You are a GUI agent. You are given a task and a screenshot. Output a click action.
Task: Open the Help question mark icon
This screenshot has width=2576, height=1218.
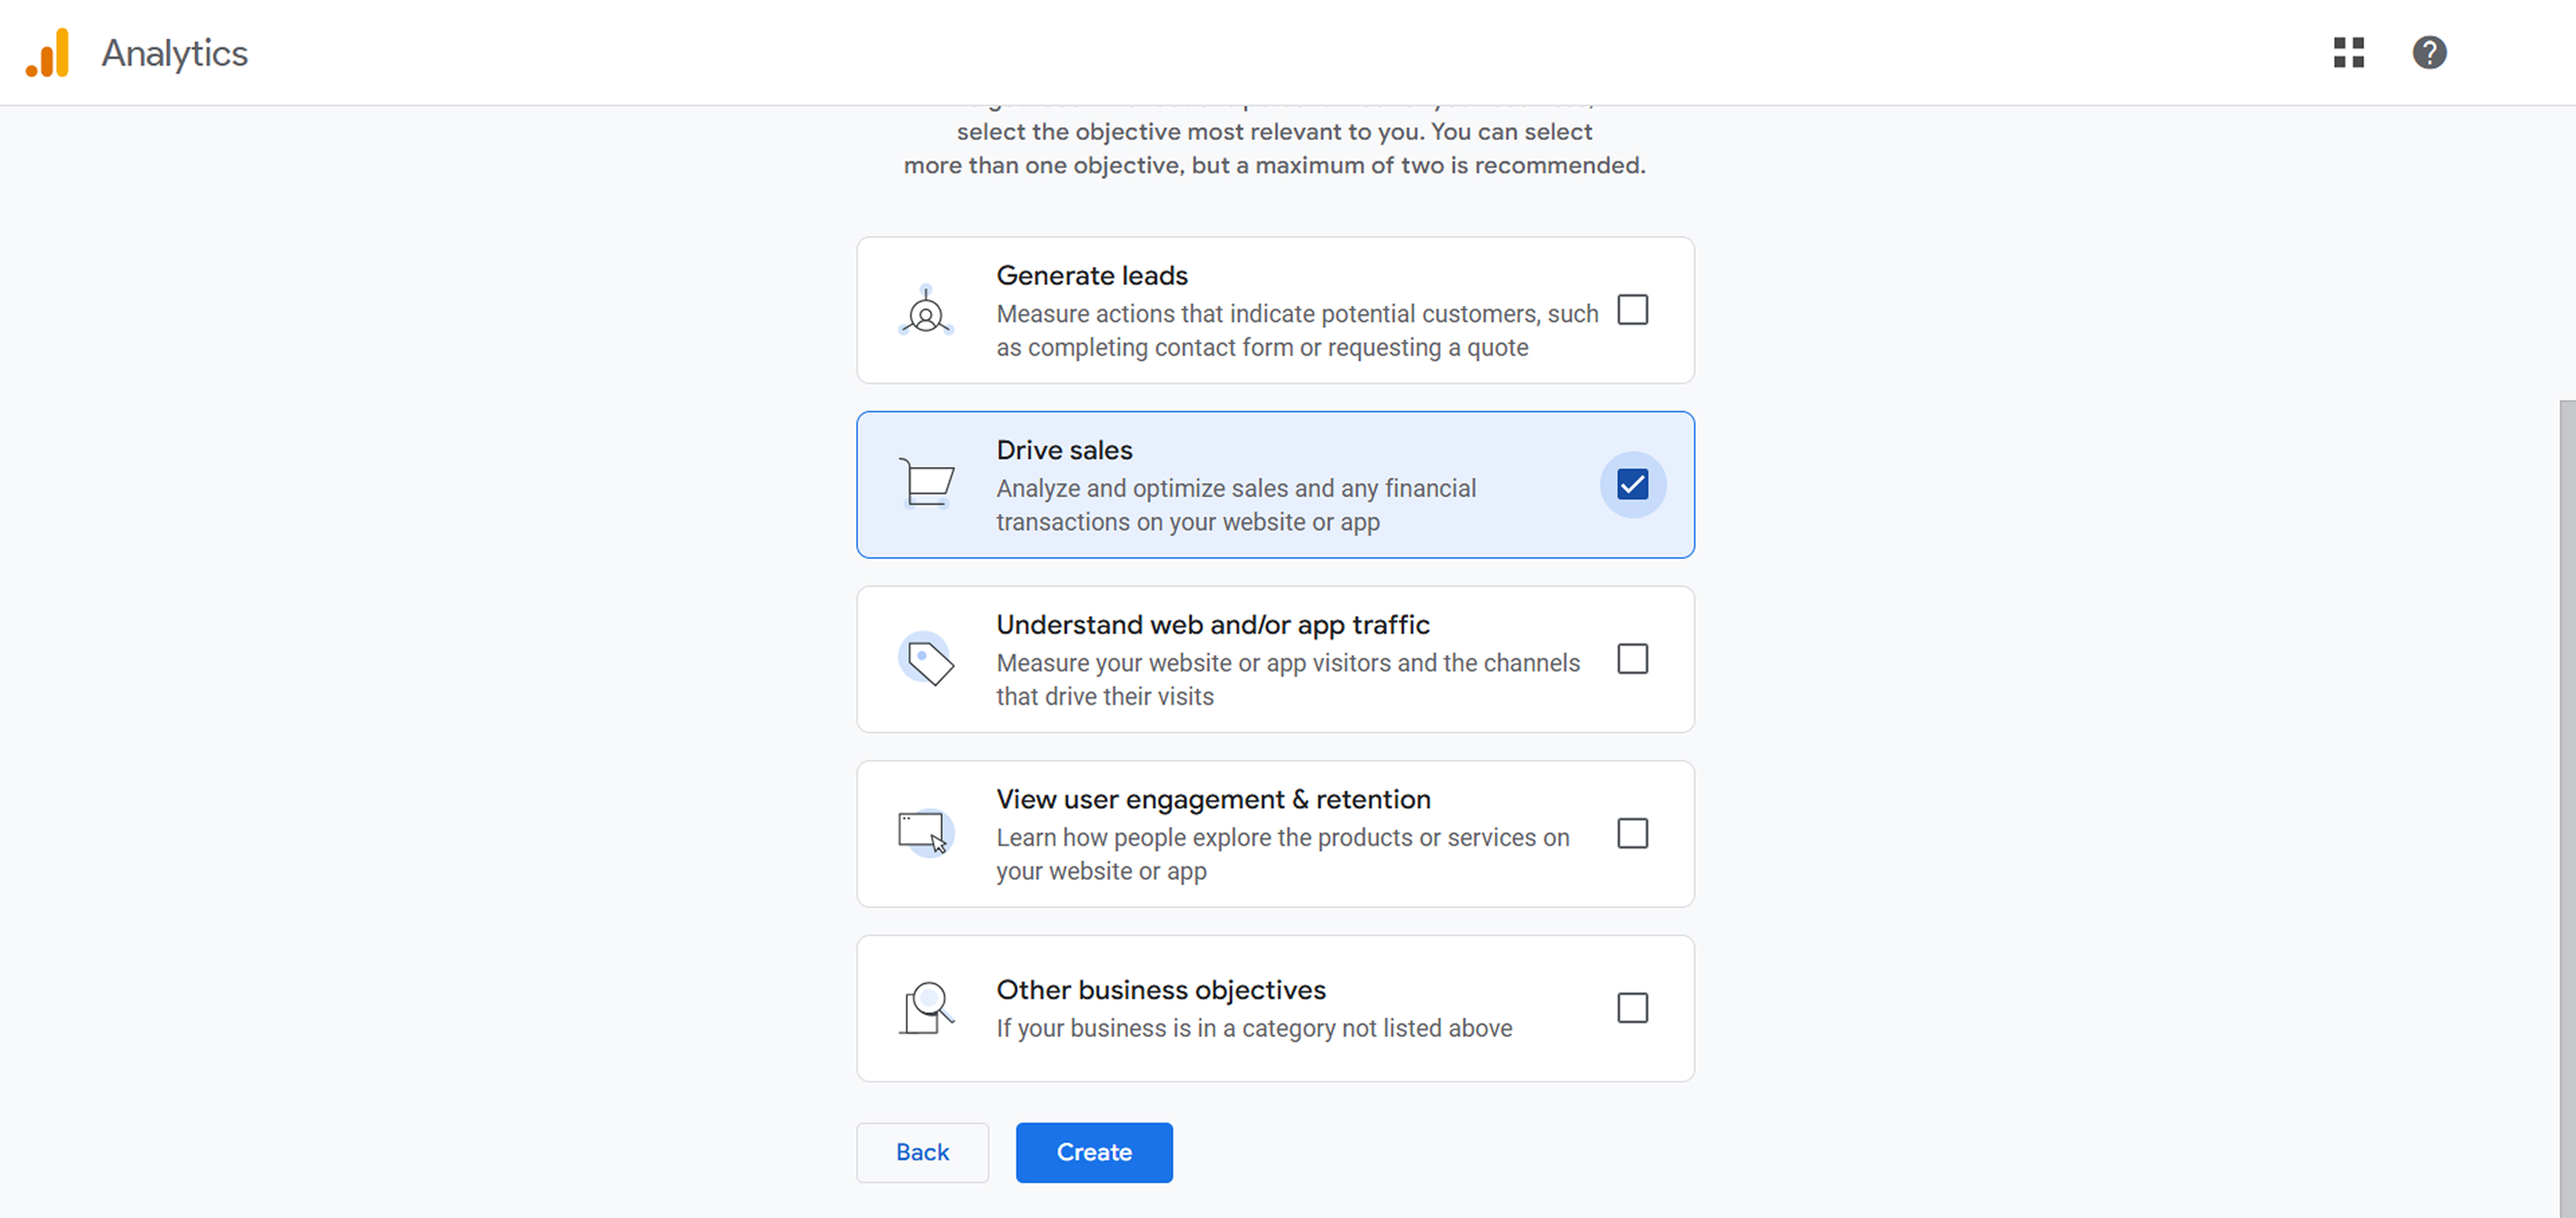[2429, 52]
